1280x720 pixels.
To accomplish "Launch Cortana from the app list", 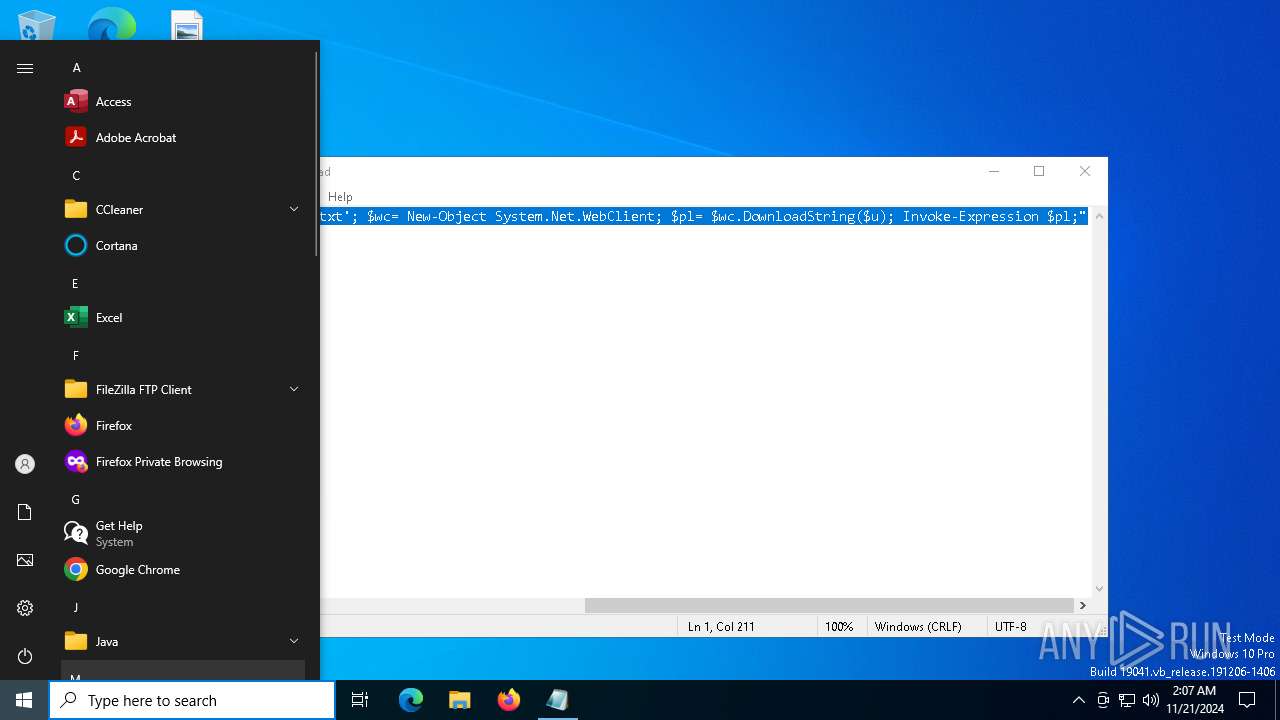I will 182,245.
